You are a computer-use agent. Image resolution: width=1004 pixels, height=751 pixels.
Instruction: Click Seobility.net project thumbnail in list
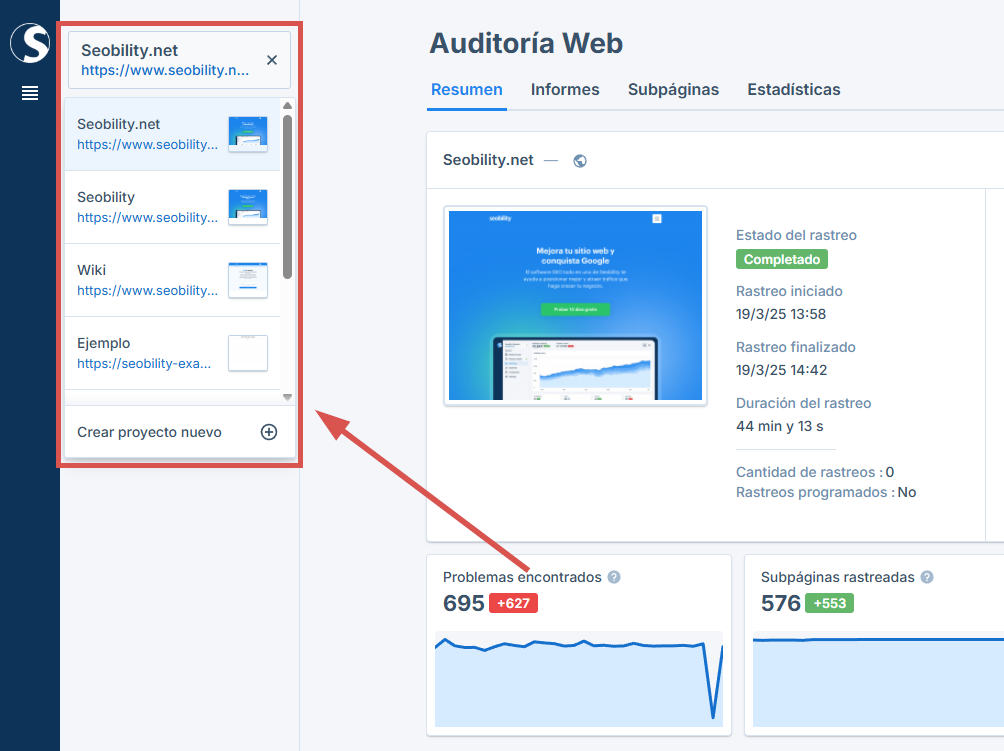tap(248, 134)
